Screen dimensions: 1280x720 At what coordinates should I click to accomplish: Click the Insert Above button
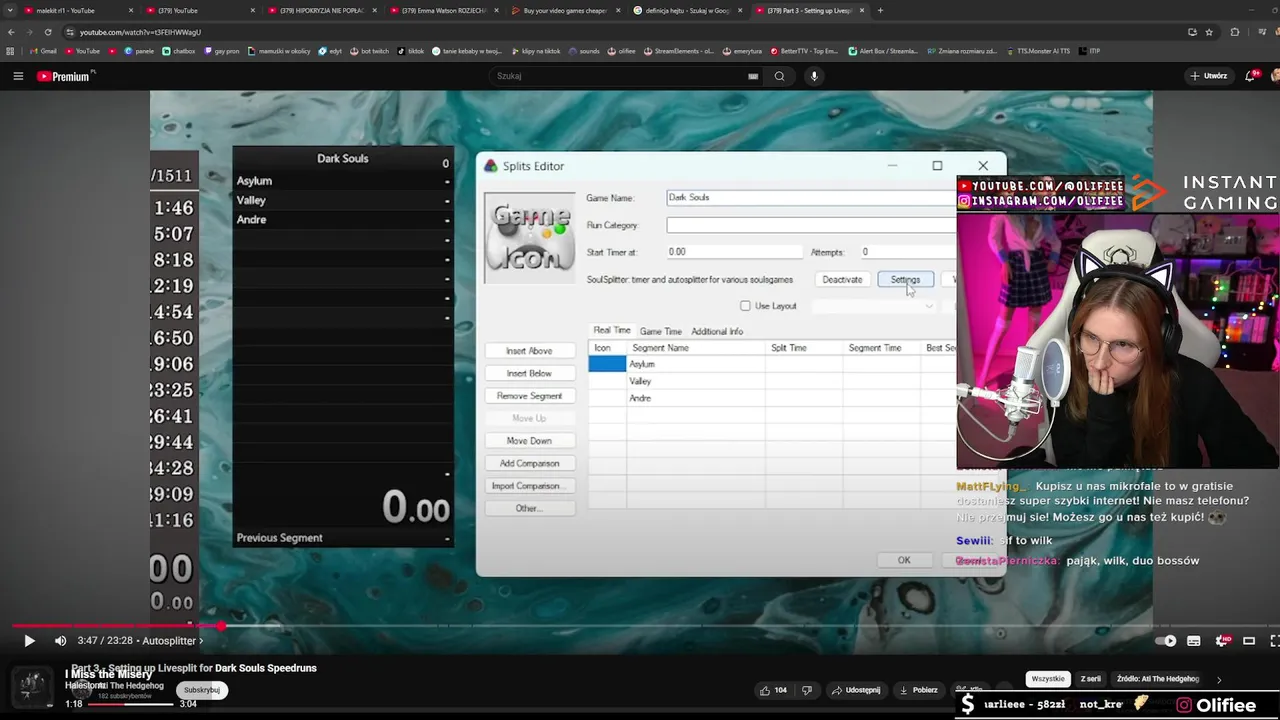[x=529, y=351]
